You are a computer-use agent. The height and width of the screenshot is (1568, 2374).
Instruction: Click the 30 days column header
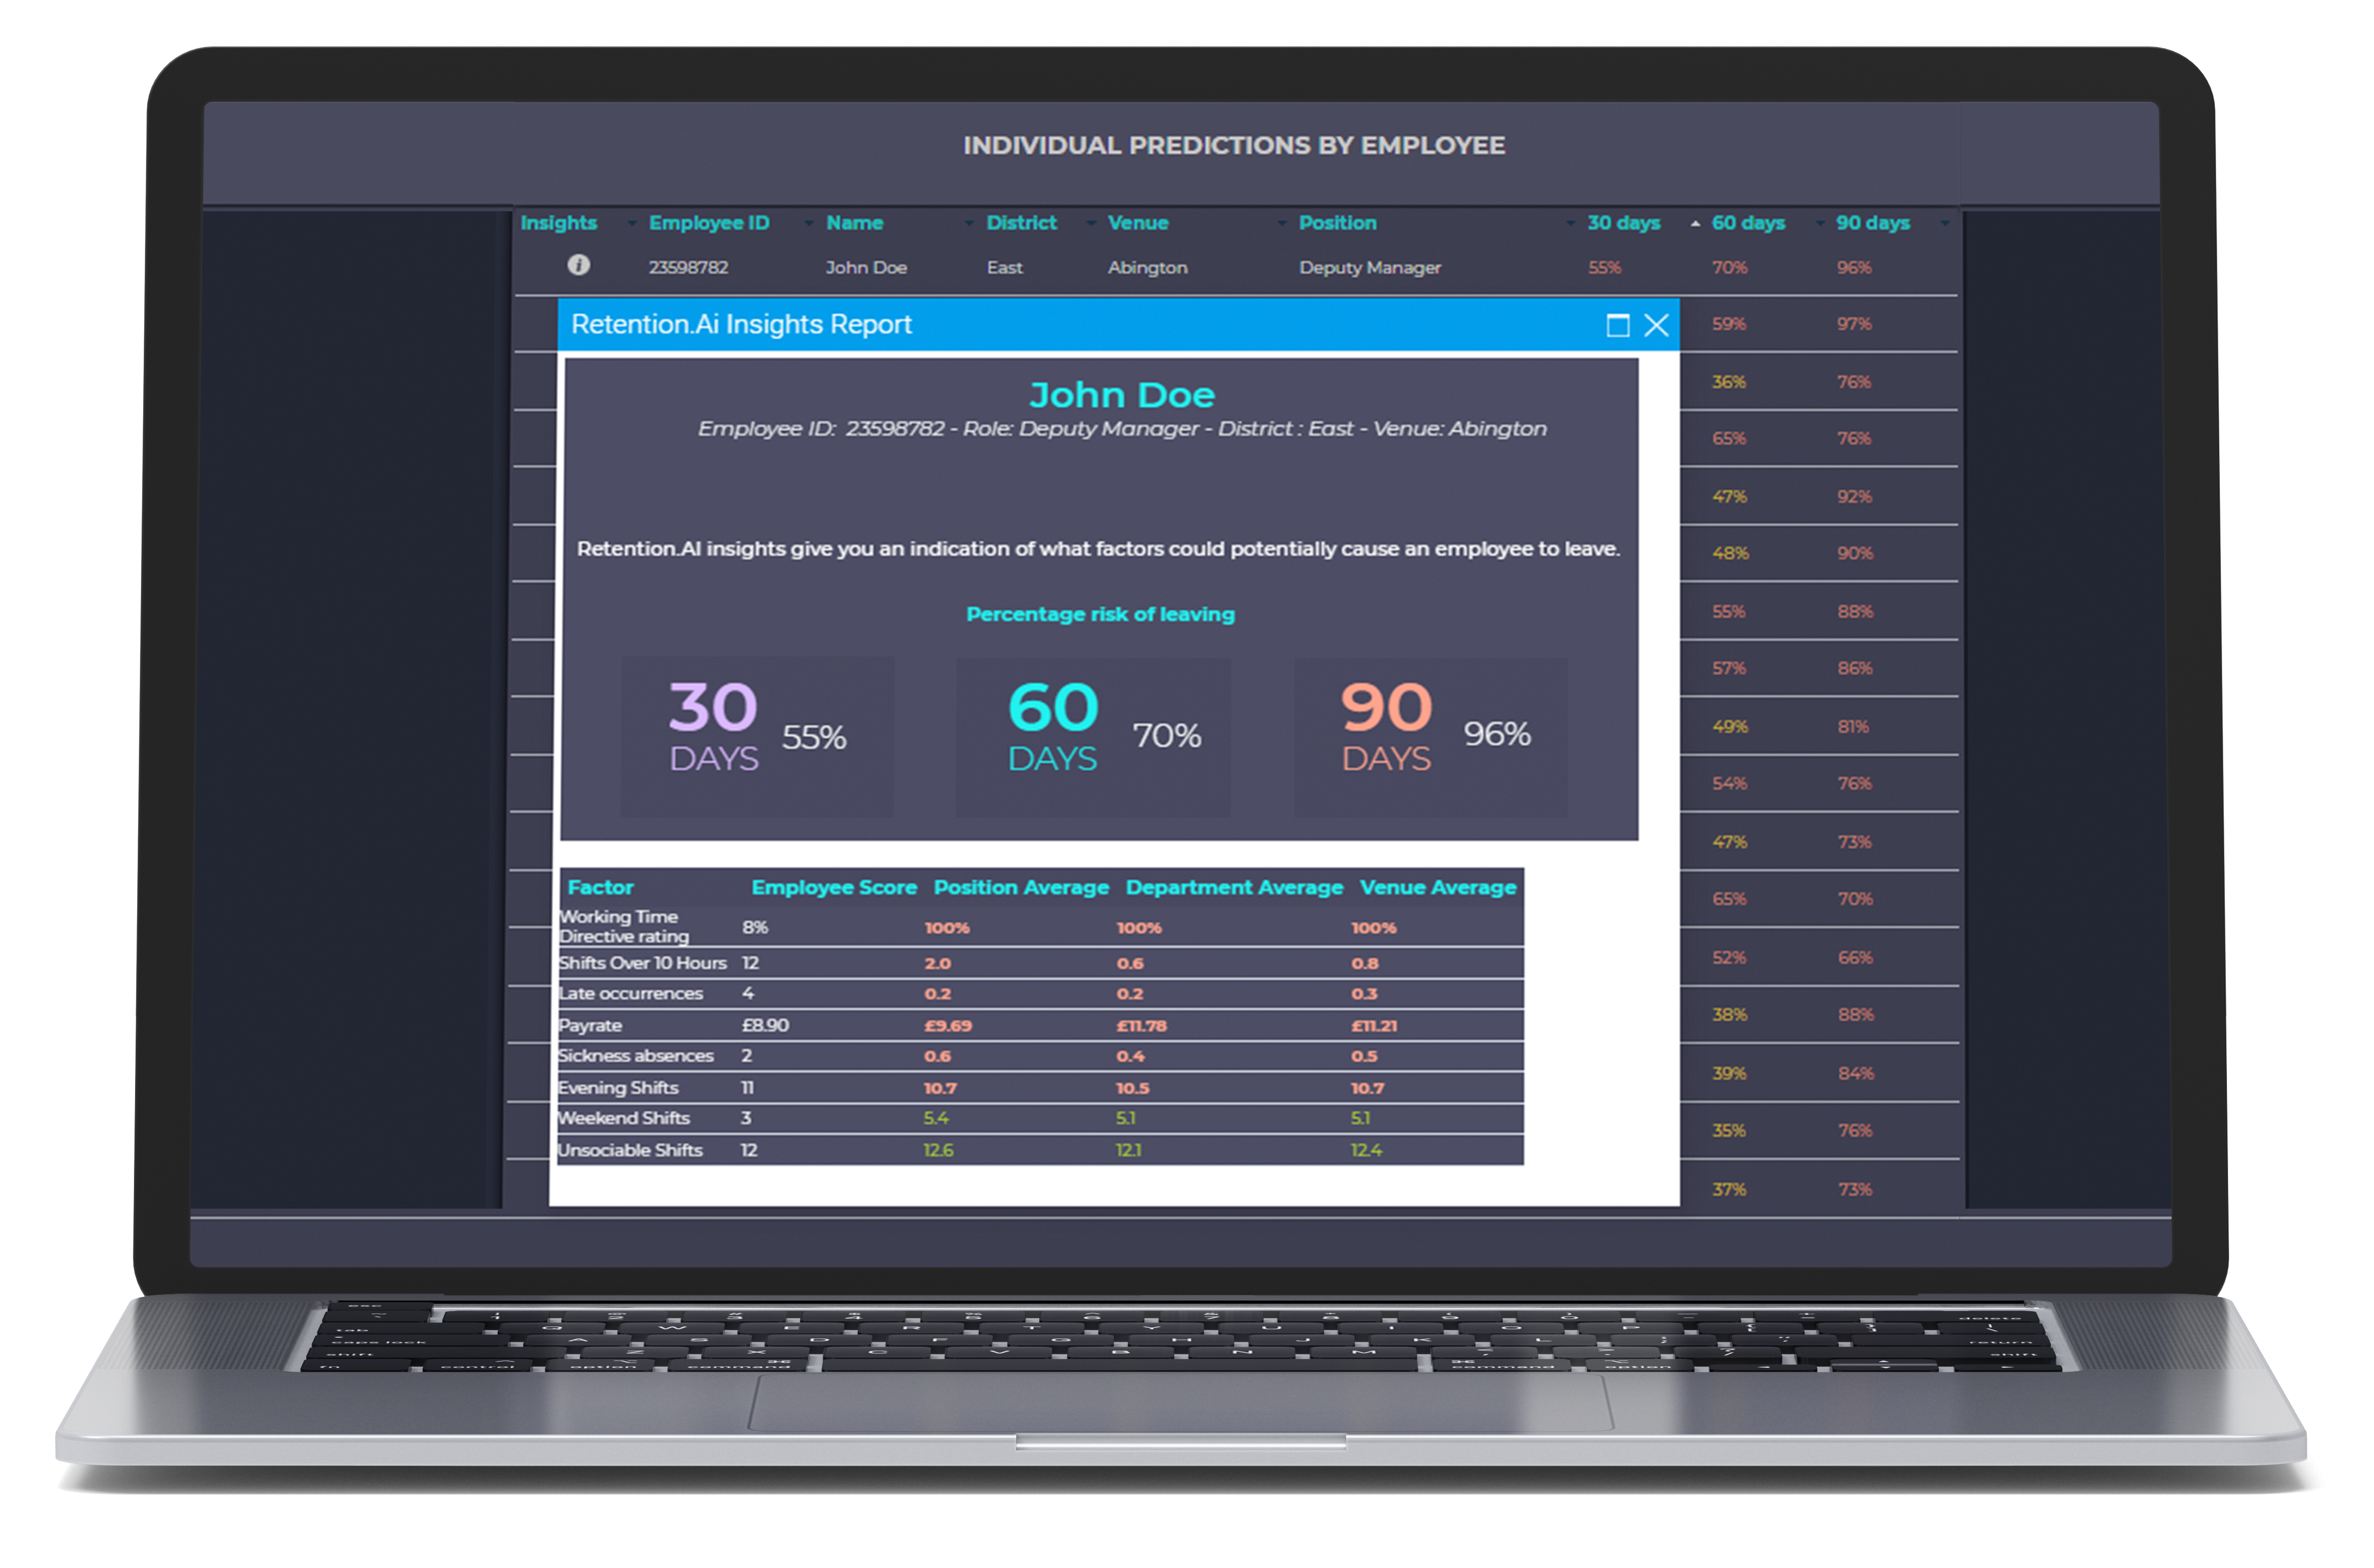click(x=1623, y=223)
